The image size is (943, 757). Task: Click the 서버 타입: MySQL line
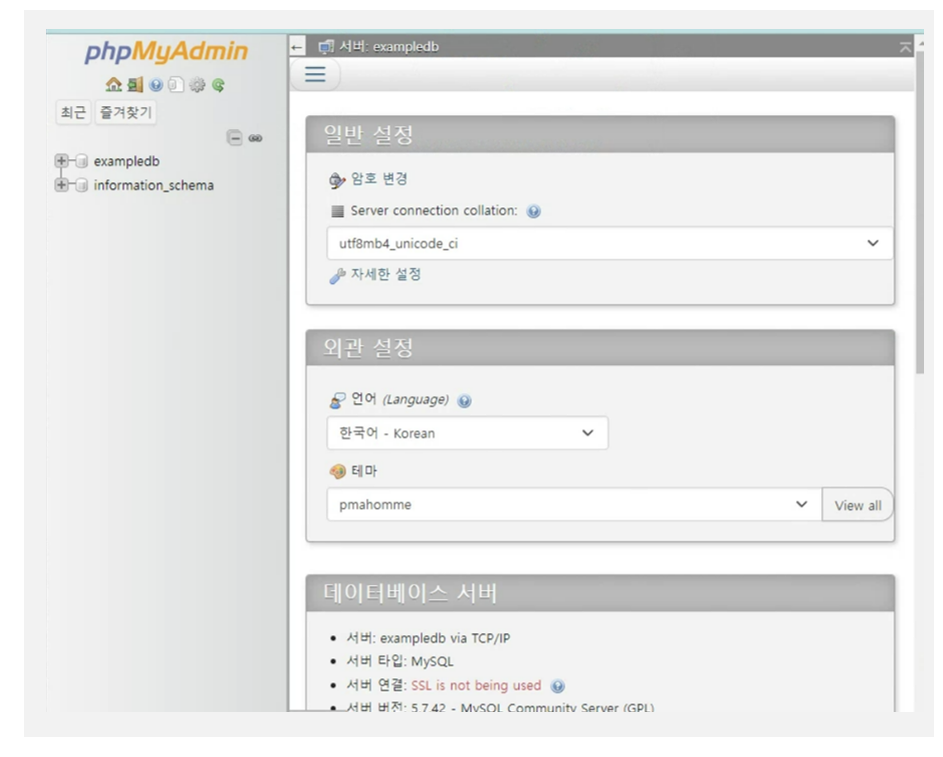(x=400, y=661)
